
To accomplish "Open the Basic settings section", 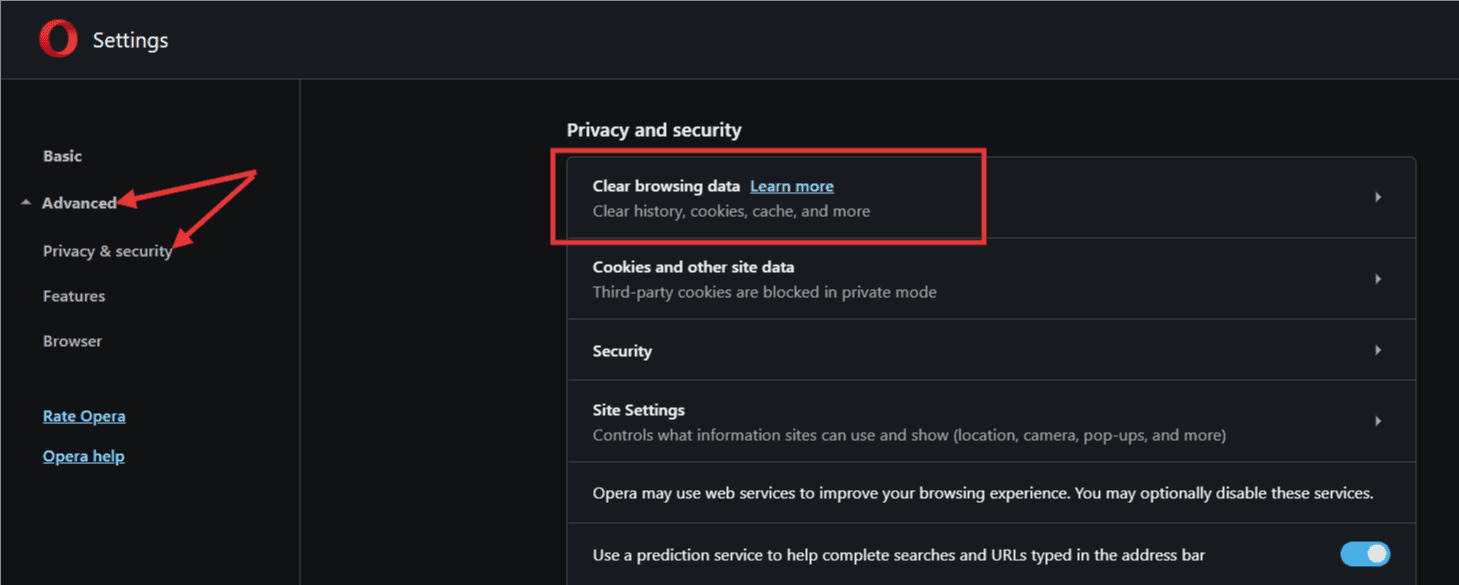I will (x=62, y=156).
